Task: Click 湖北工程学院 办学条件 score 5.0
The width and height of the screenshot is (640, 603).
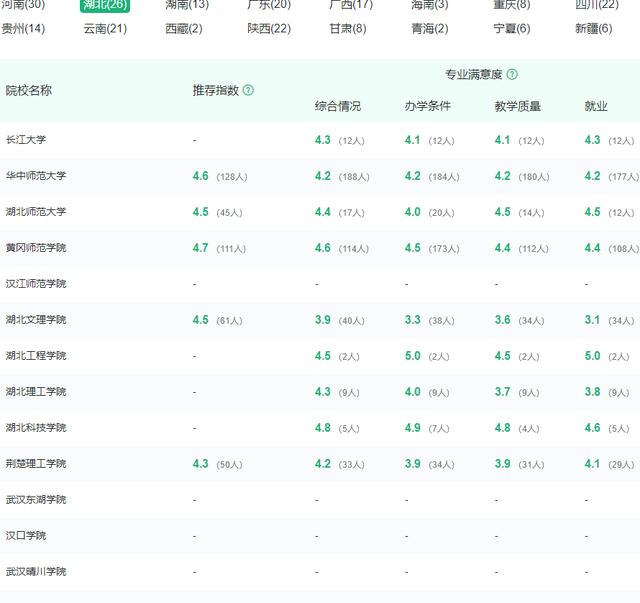Action: (x=413, y=356)
